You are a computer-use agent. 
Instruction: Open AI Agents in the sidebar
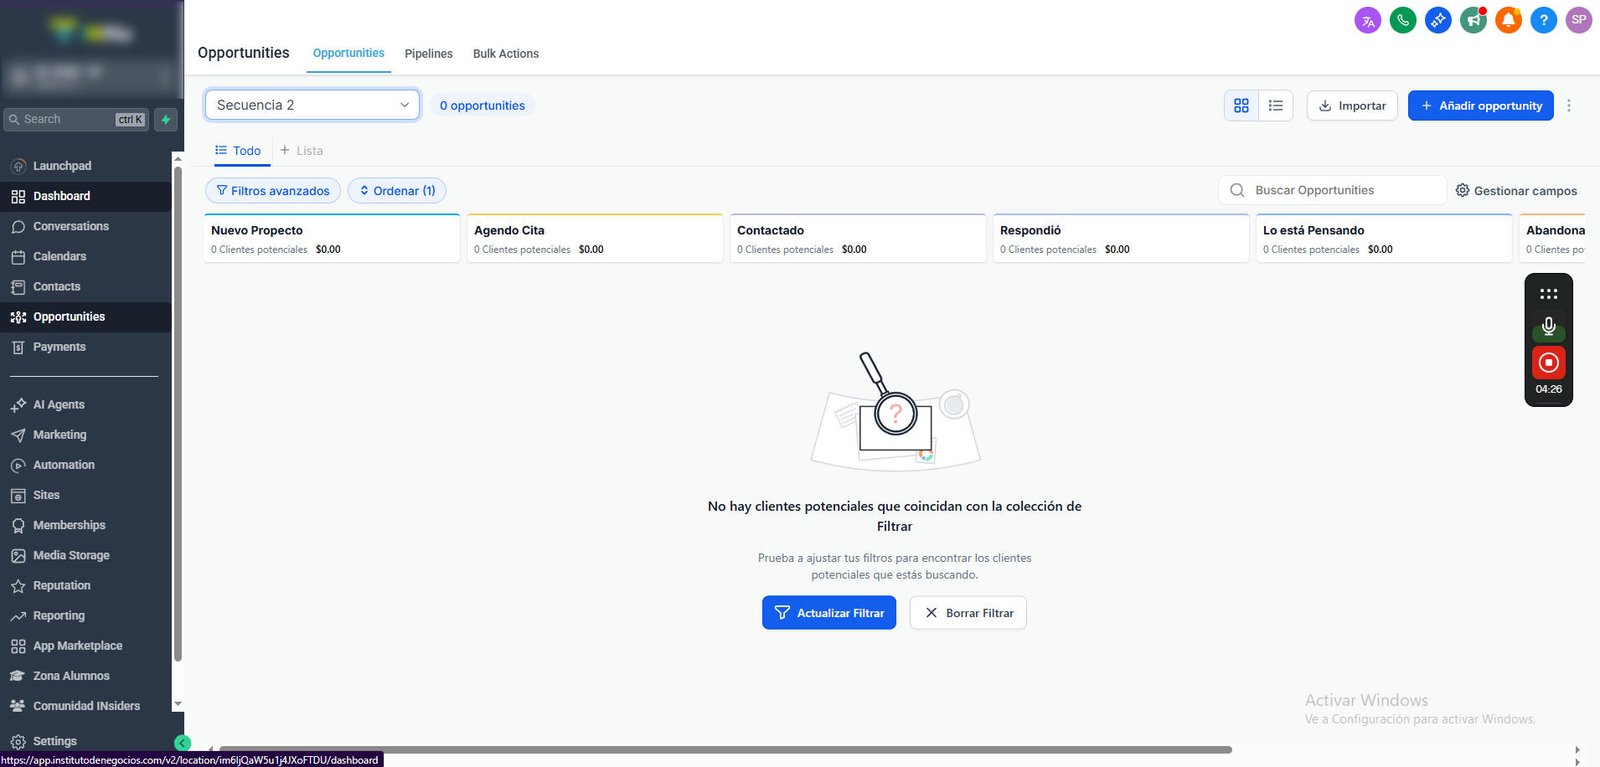pos(86,405)
